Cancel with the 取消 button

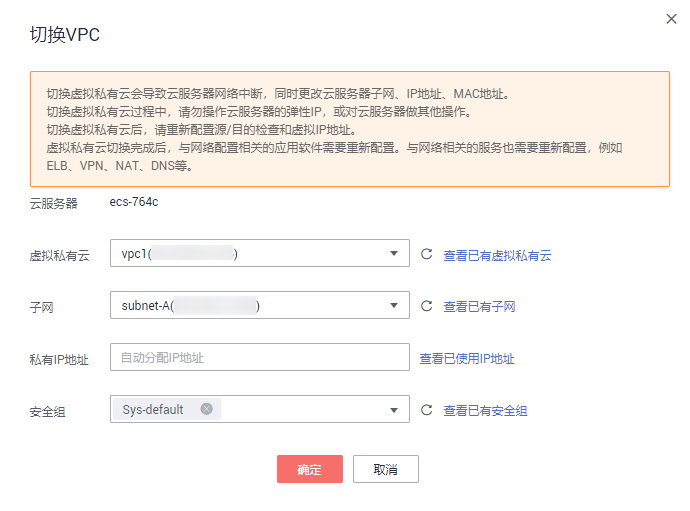(385, 469)
